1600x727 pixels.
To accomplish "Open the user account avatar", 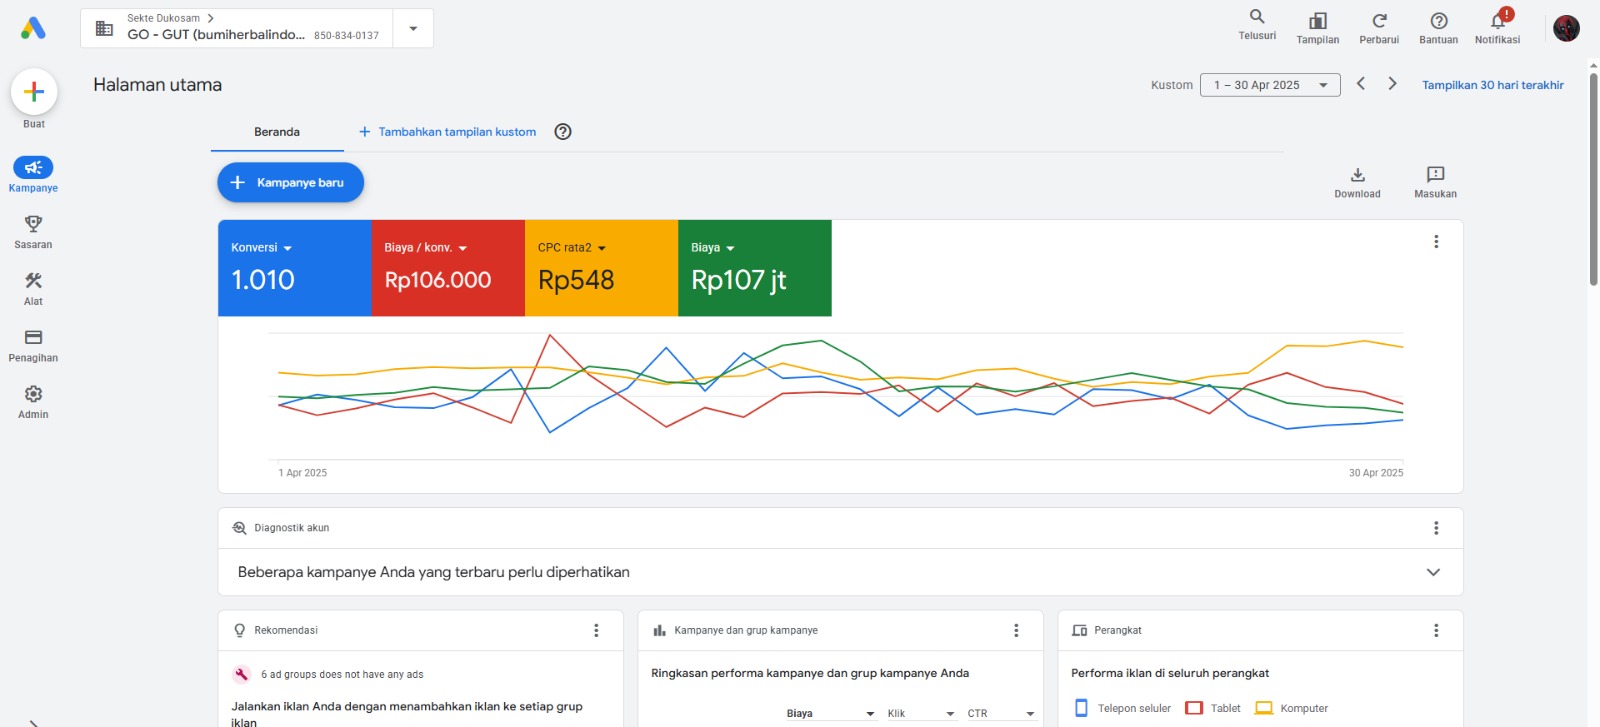I will 1566,28.
